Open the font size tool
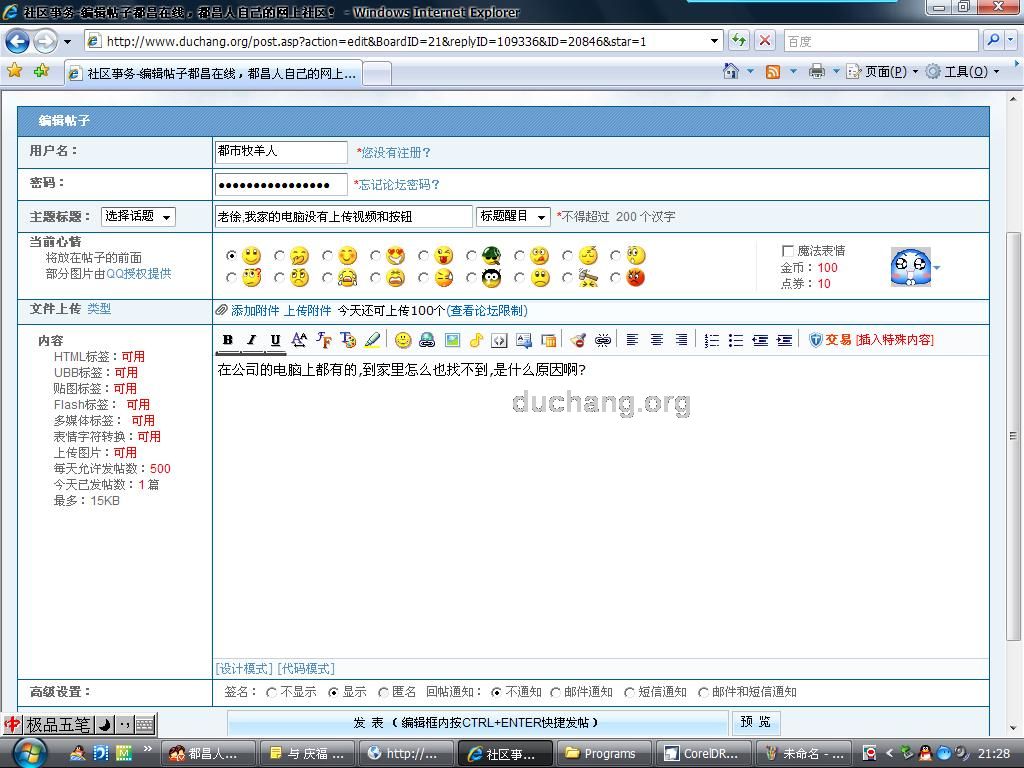The height and width of the screenshot is (768, 1024). (299, 340)
